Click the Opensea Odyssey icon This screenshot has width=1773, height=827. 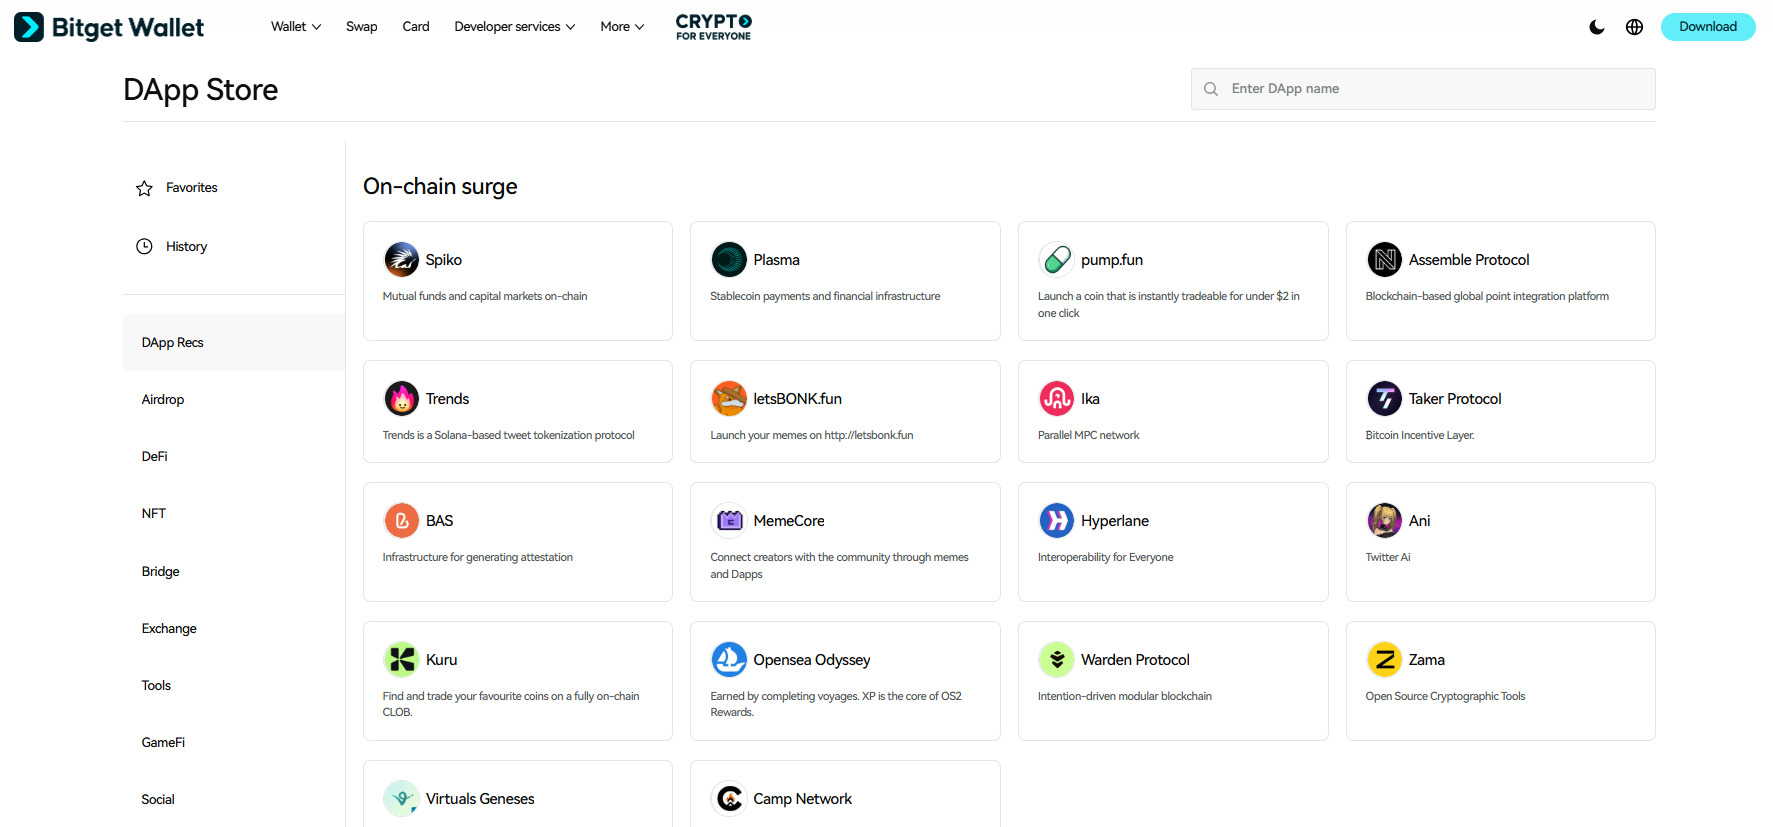tap(729, 660)
